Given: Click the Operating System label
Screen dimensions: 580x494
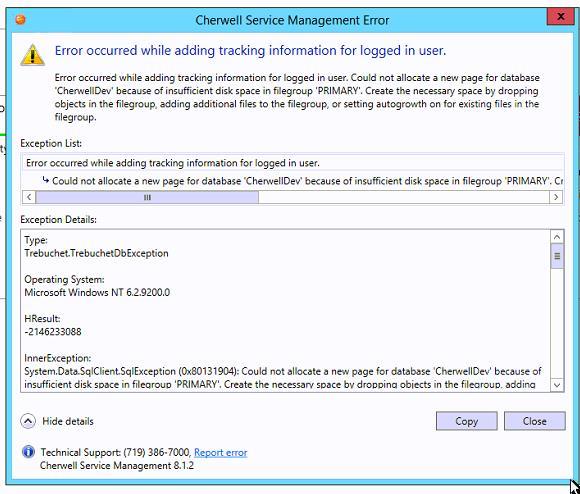Looking at the screenshot, I should click(64, 280).
